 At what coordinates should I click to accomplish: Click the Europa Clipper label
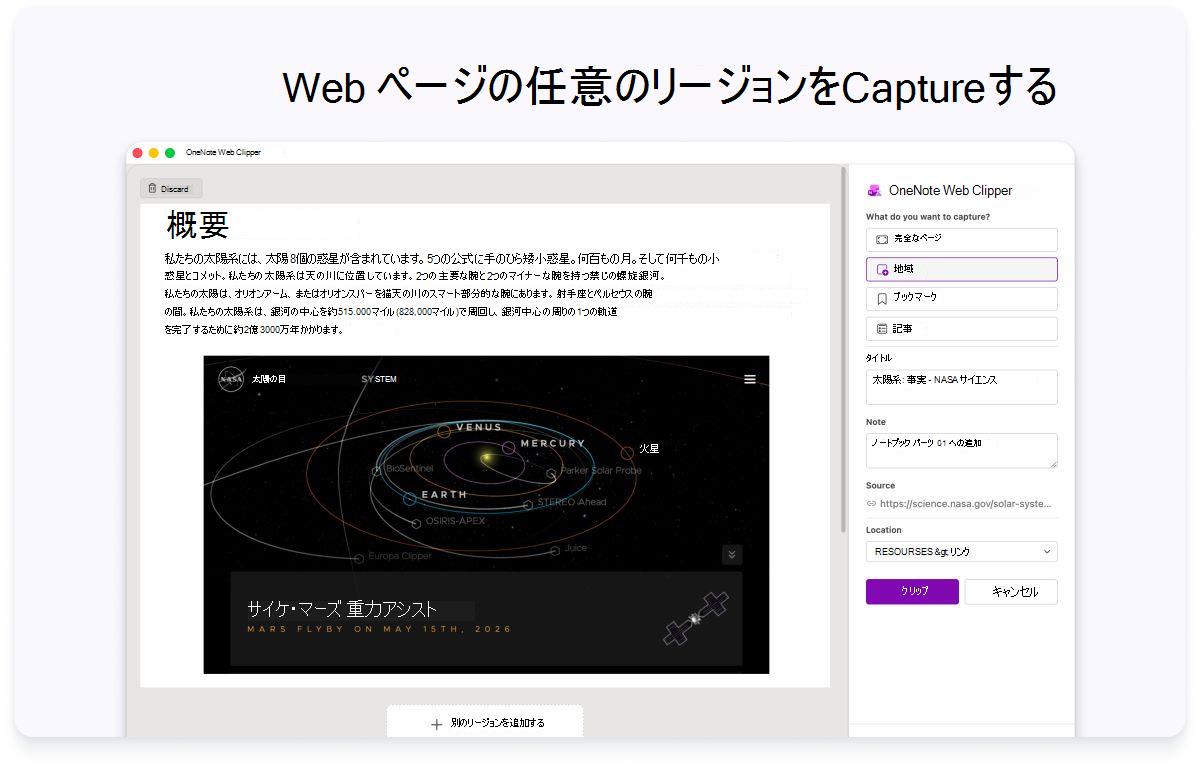pos(400,556)
